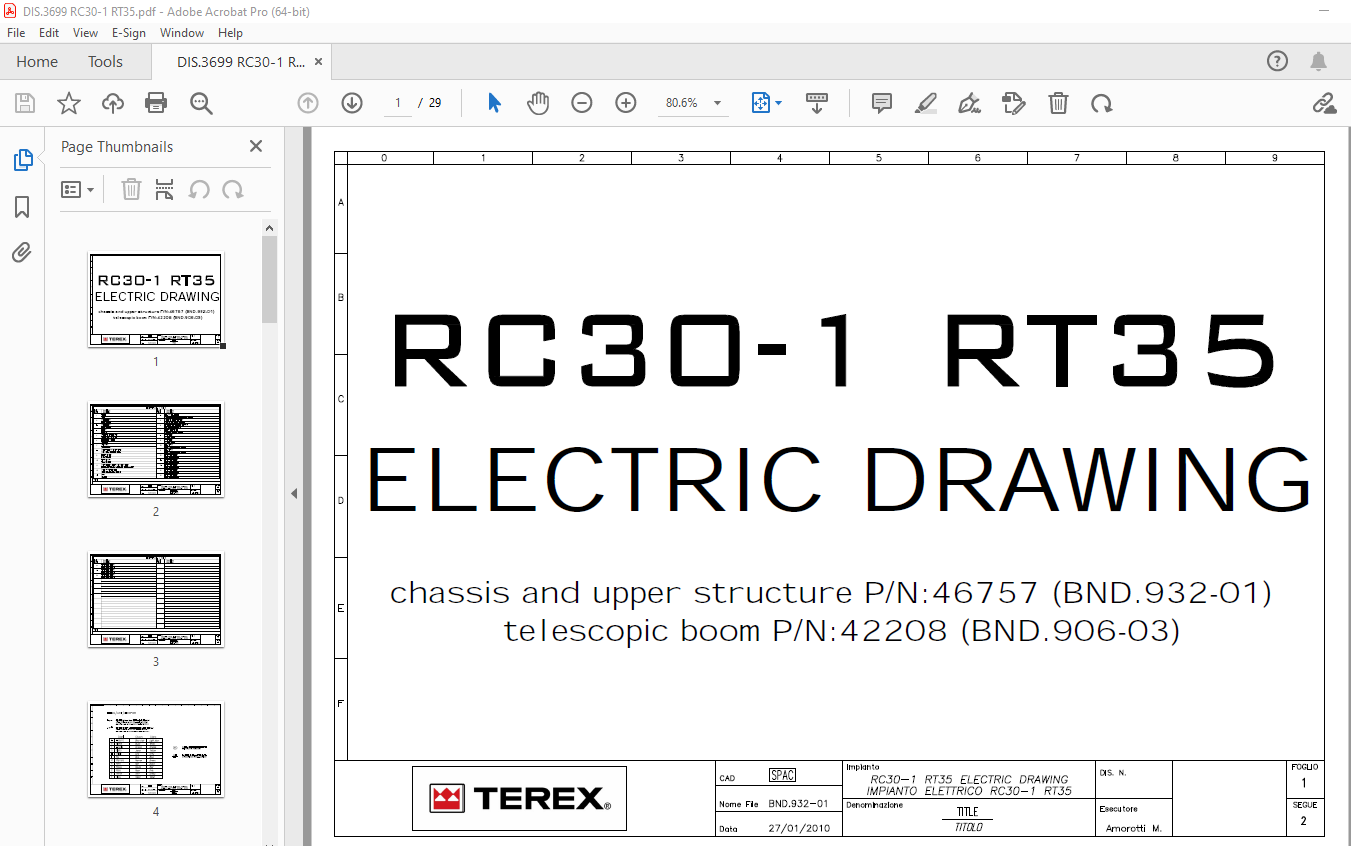The image size is (1351, 846).
Task: Select the DIS.3699 RC30-1 document tab
Action: tap(241, 61)
